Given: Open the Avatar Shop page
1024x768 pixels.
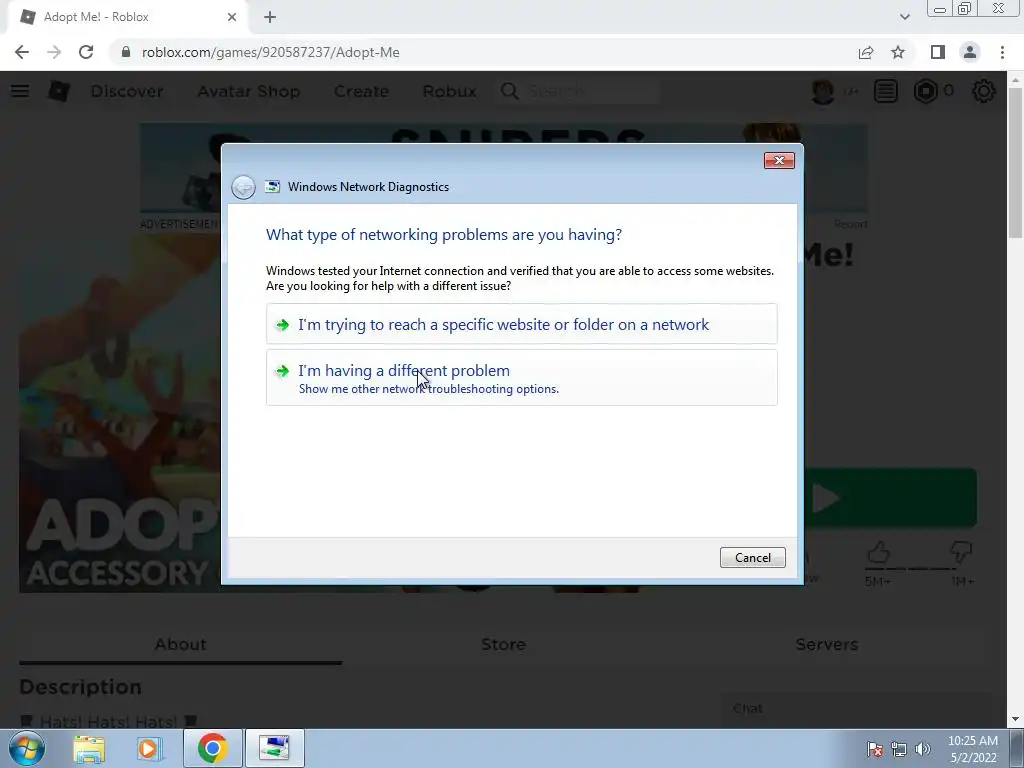Looking at the screenshot, I should pos(248,91).
